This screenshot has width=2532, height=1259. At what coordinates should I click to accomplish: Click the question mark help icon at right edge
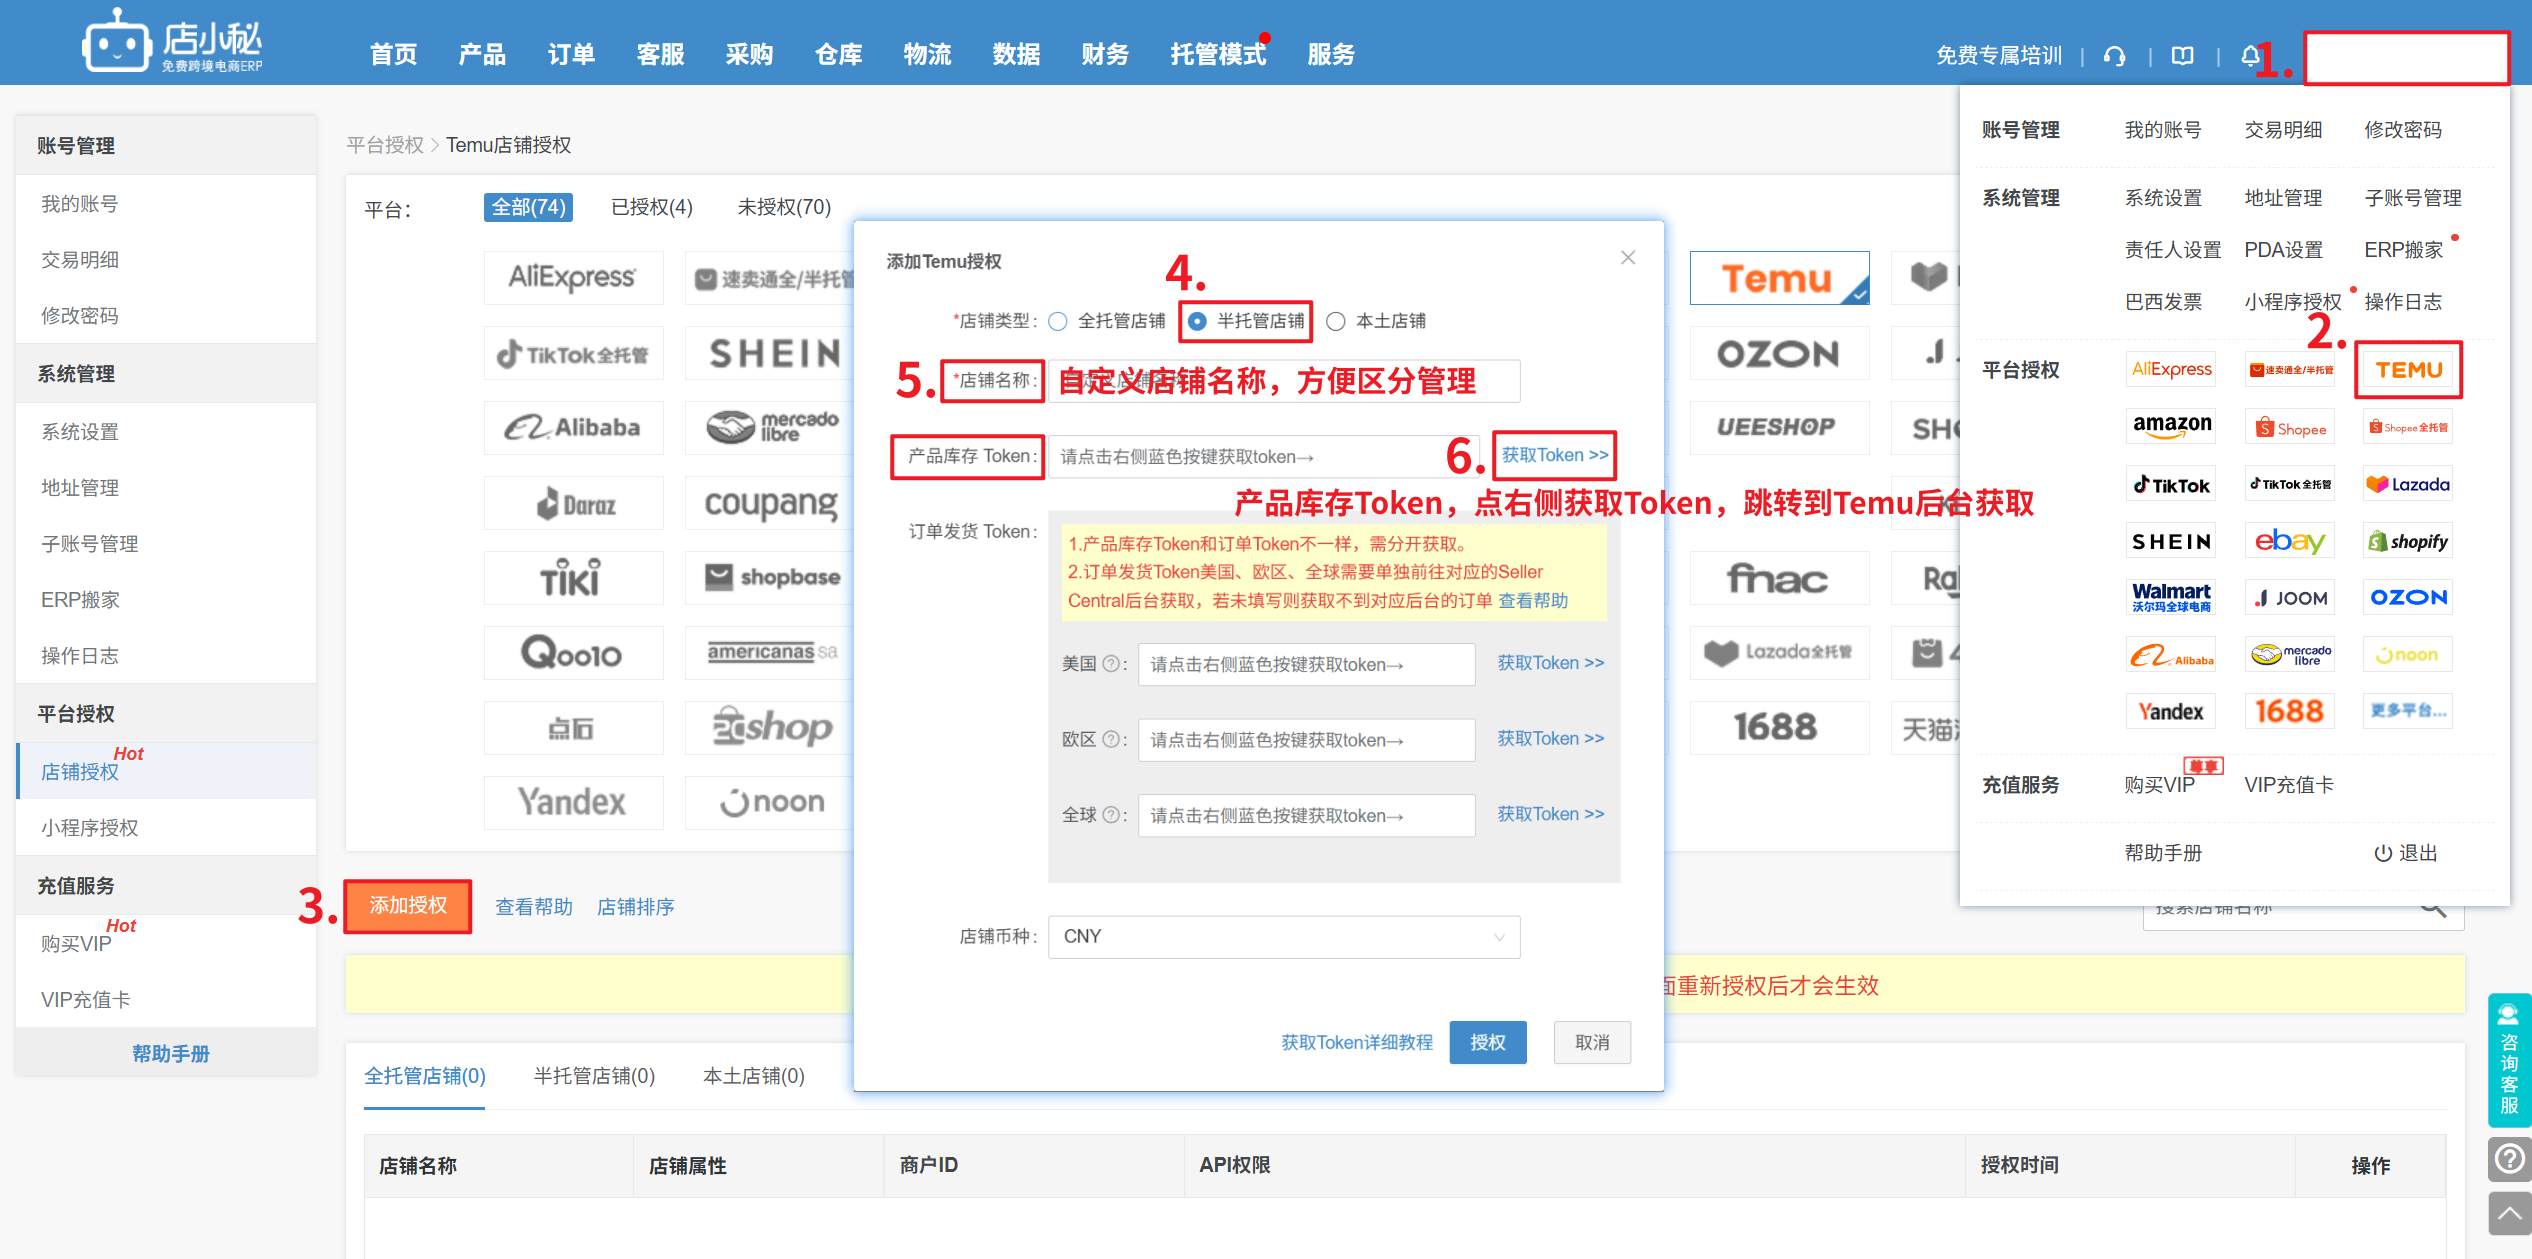2509,1159
